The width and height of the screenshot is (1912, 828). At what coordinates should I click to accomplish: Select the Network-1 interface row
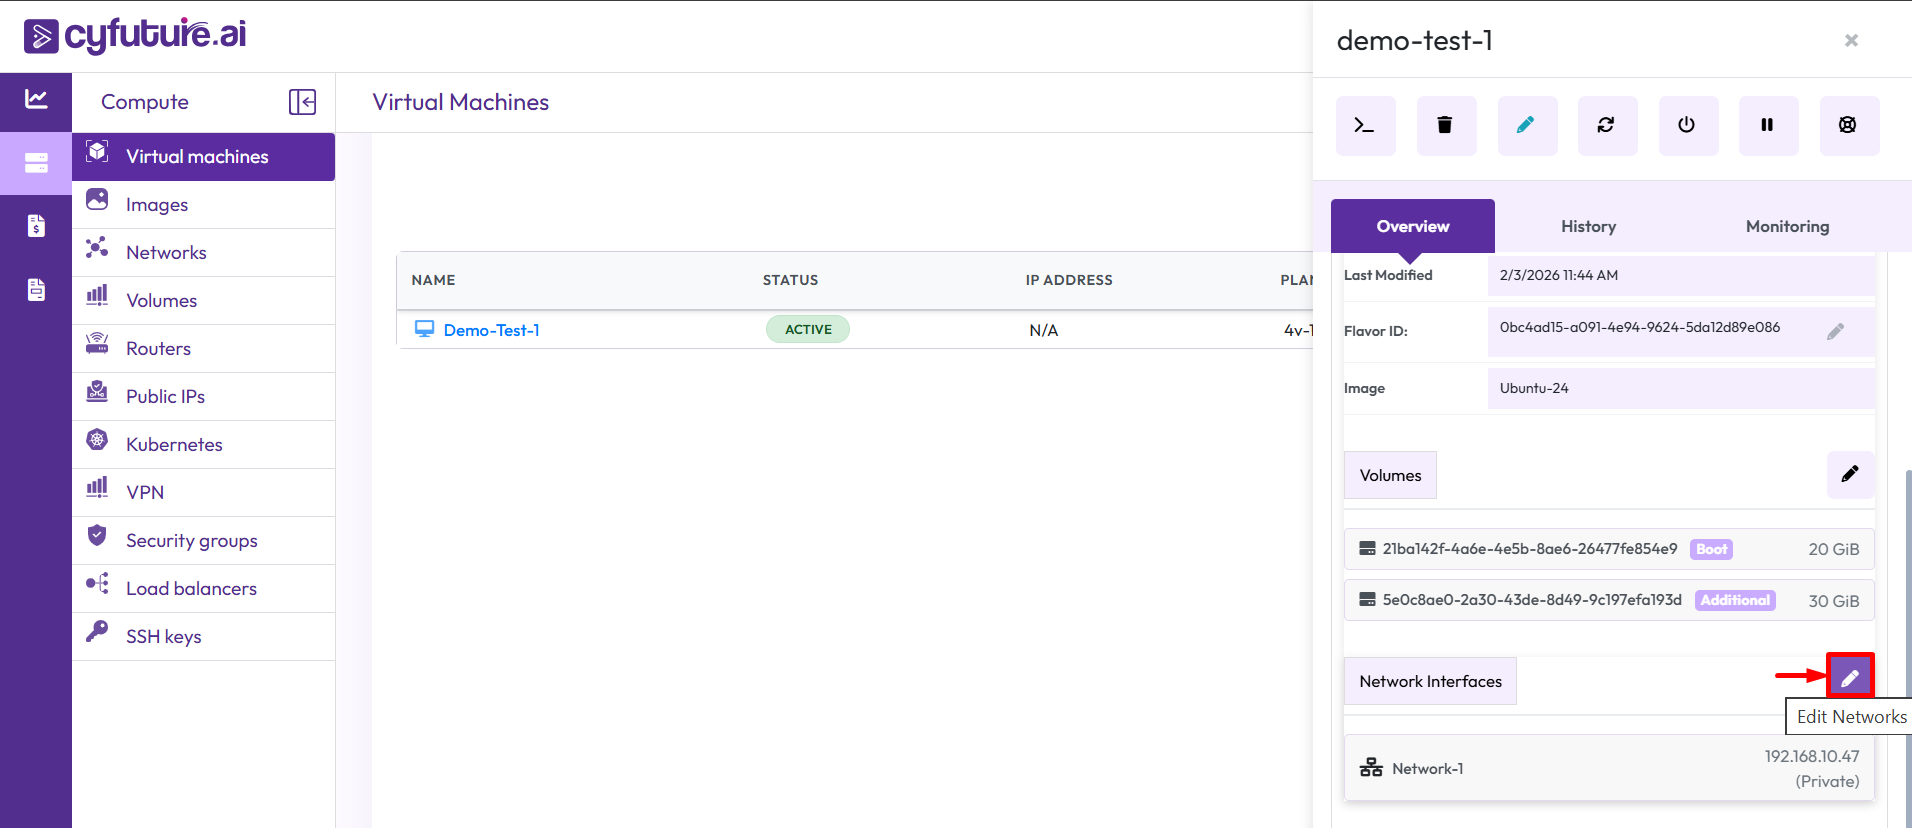tap(1608, 768)
